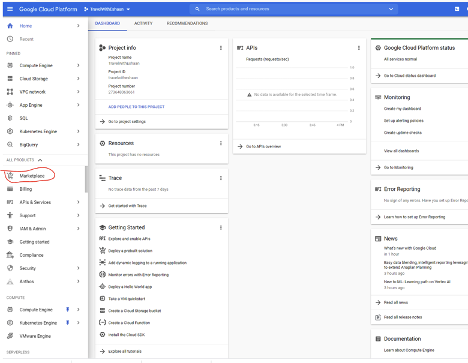Select Support in the sidebar
The image size is (468, 363).
pyautogui.click(x=27, y=215)
